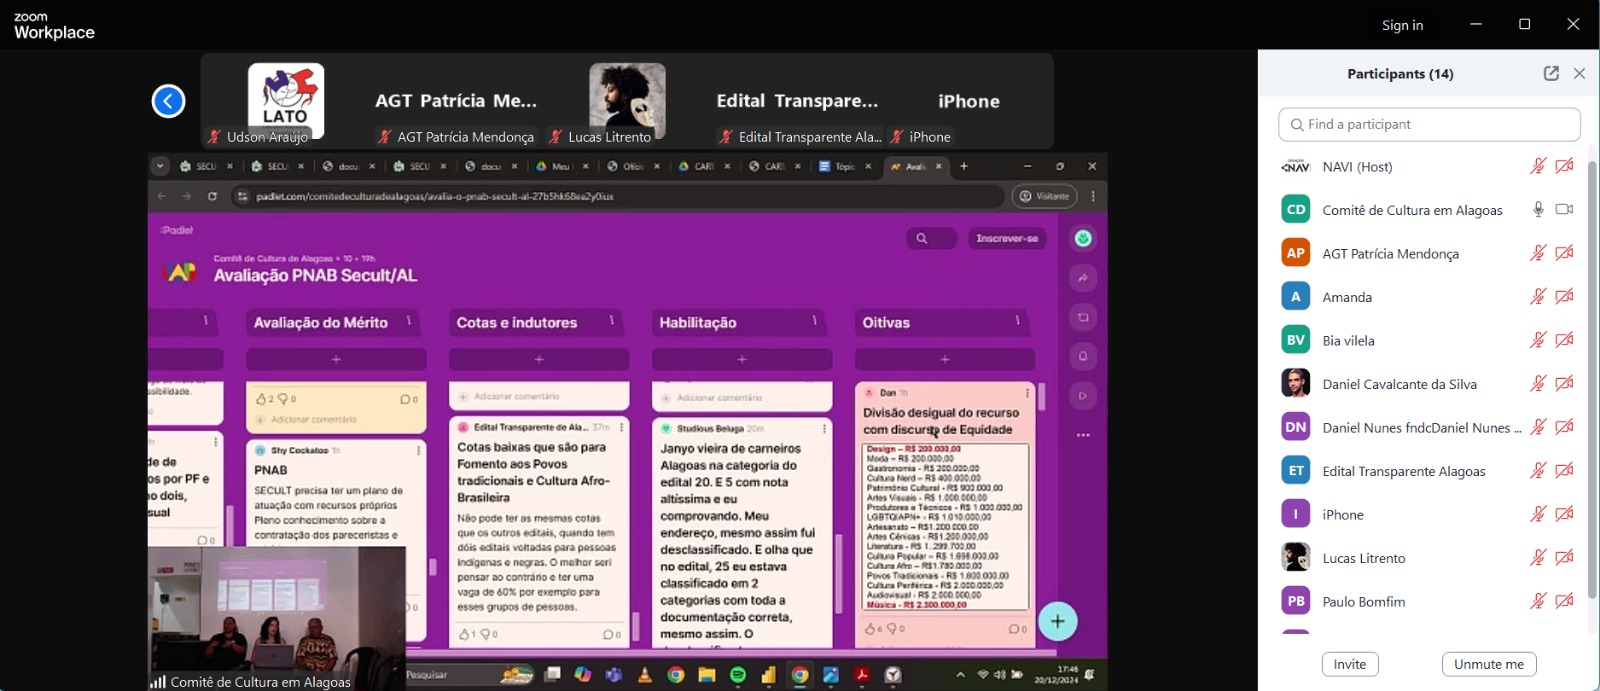Toggle Comitê de Cultura em Alagoas microphone

click(x=1538, y=209)
